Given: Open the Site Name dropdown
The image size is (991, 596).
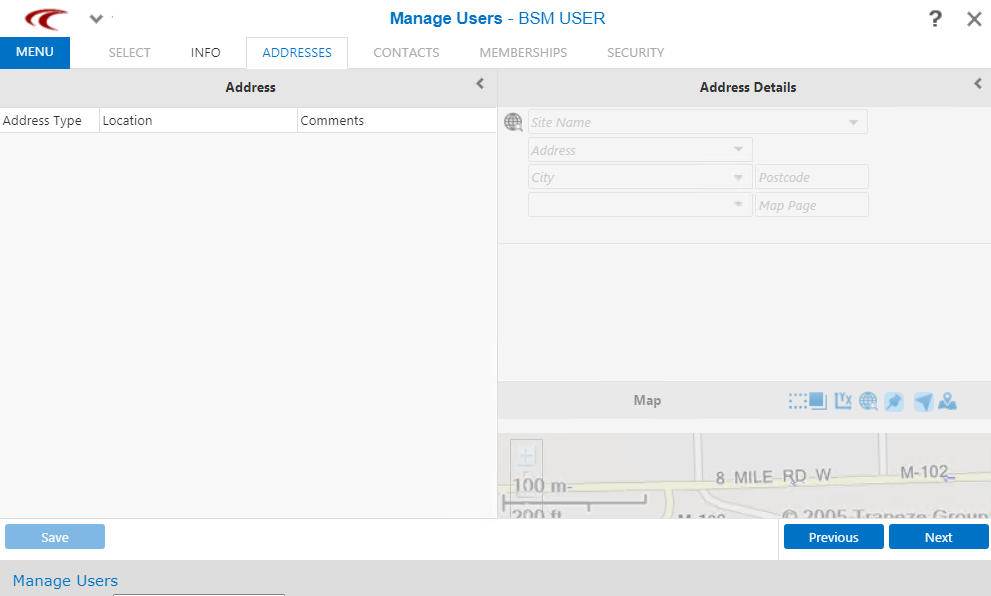Looking at the screenshot, I should tap(855, 121).
